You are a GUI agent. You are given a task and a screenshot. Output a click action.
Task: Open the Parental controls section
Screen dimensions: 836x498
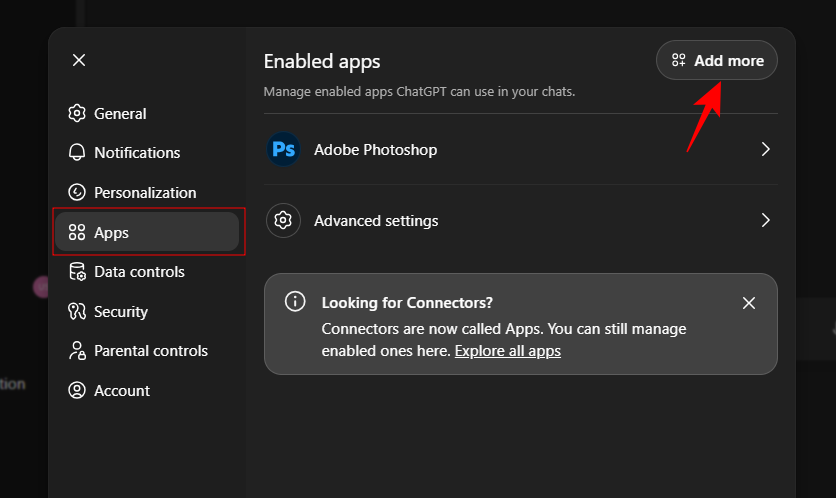tap(150, 351)
